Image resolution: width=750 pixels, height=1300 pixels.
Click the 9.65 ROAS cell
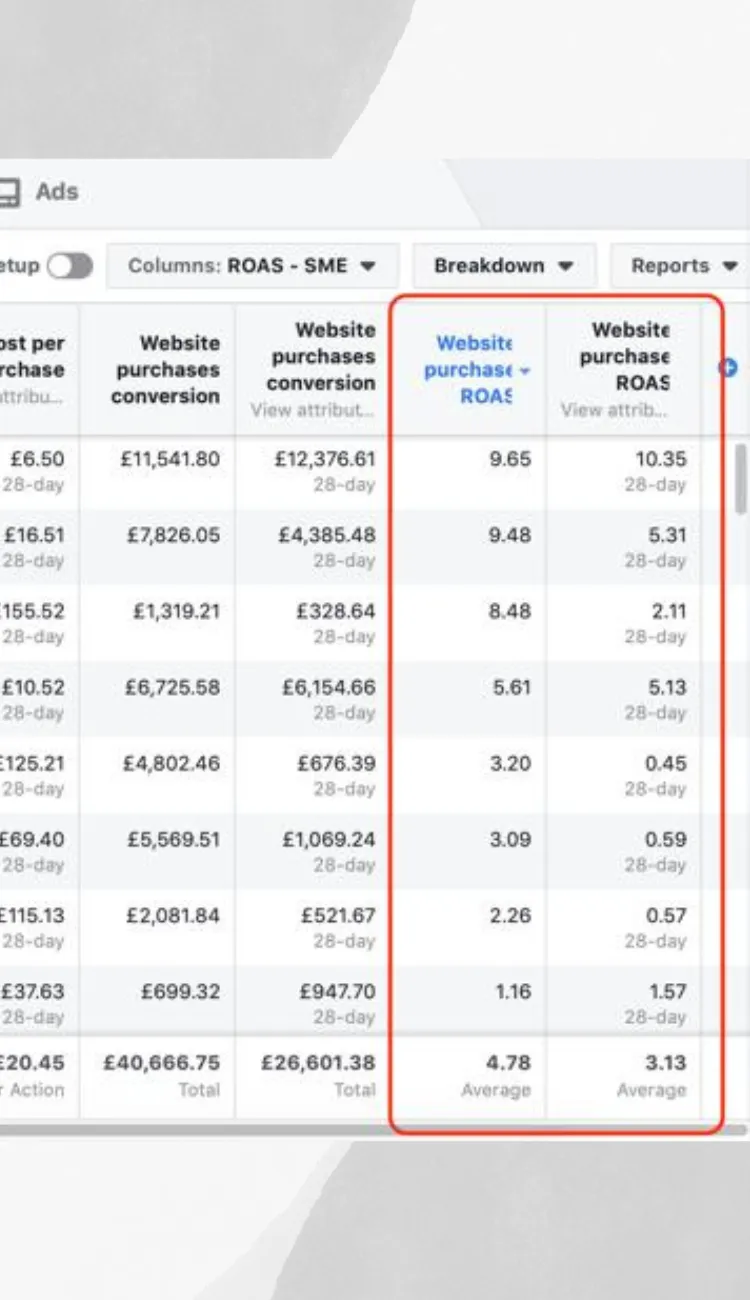pyautogui.click(x=510, y=460)
